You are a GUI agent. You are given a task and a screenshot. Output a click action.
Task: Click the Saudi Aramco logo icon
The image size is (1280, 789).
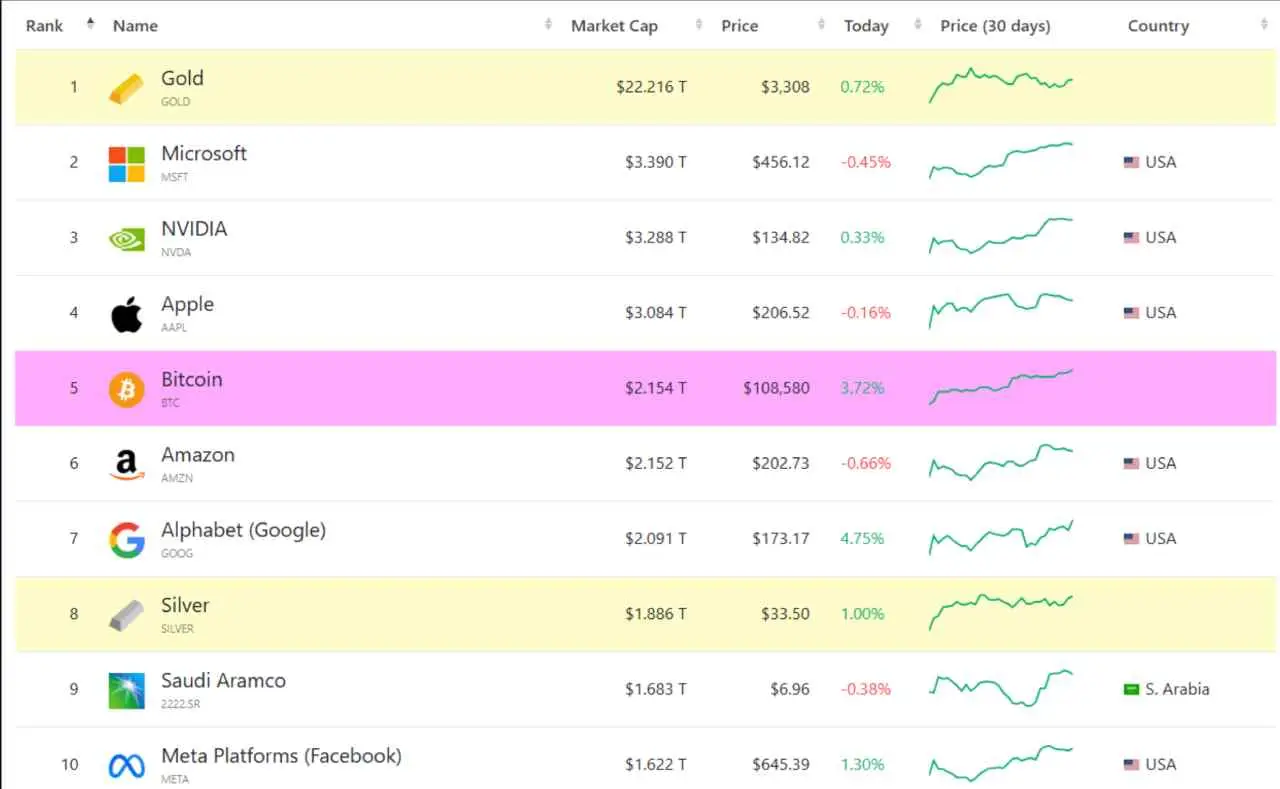pos(126,691)
